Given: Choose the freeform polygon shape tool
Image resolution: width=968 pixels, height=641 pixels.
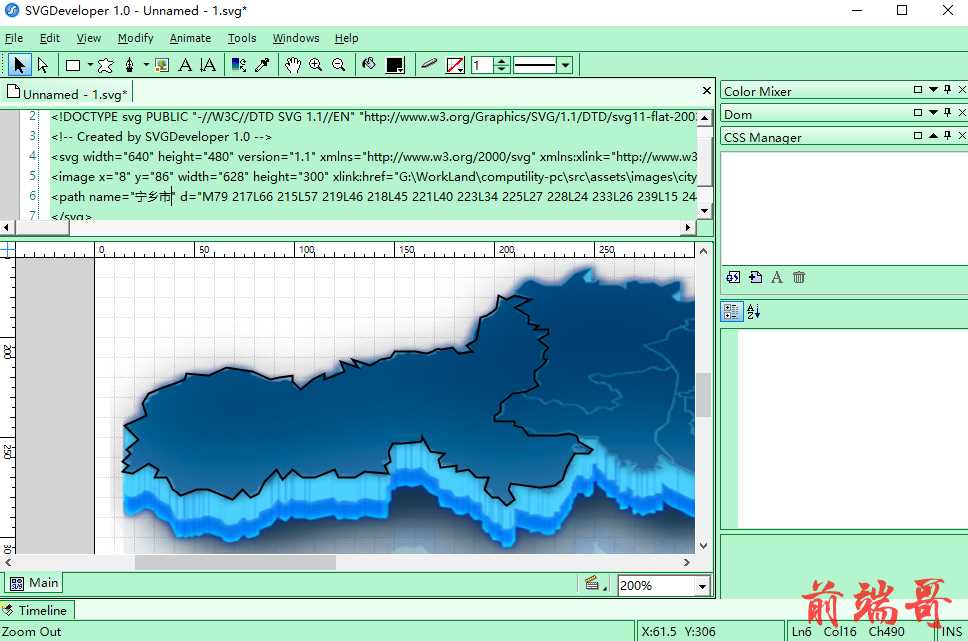Looking at the screenshot, I should tap(106, 65).
